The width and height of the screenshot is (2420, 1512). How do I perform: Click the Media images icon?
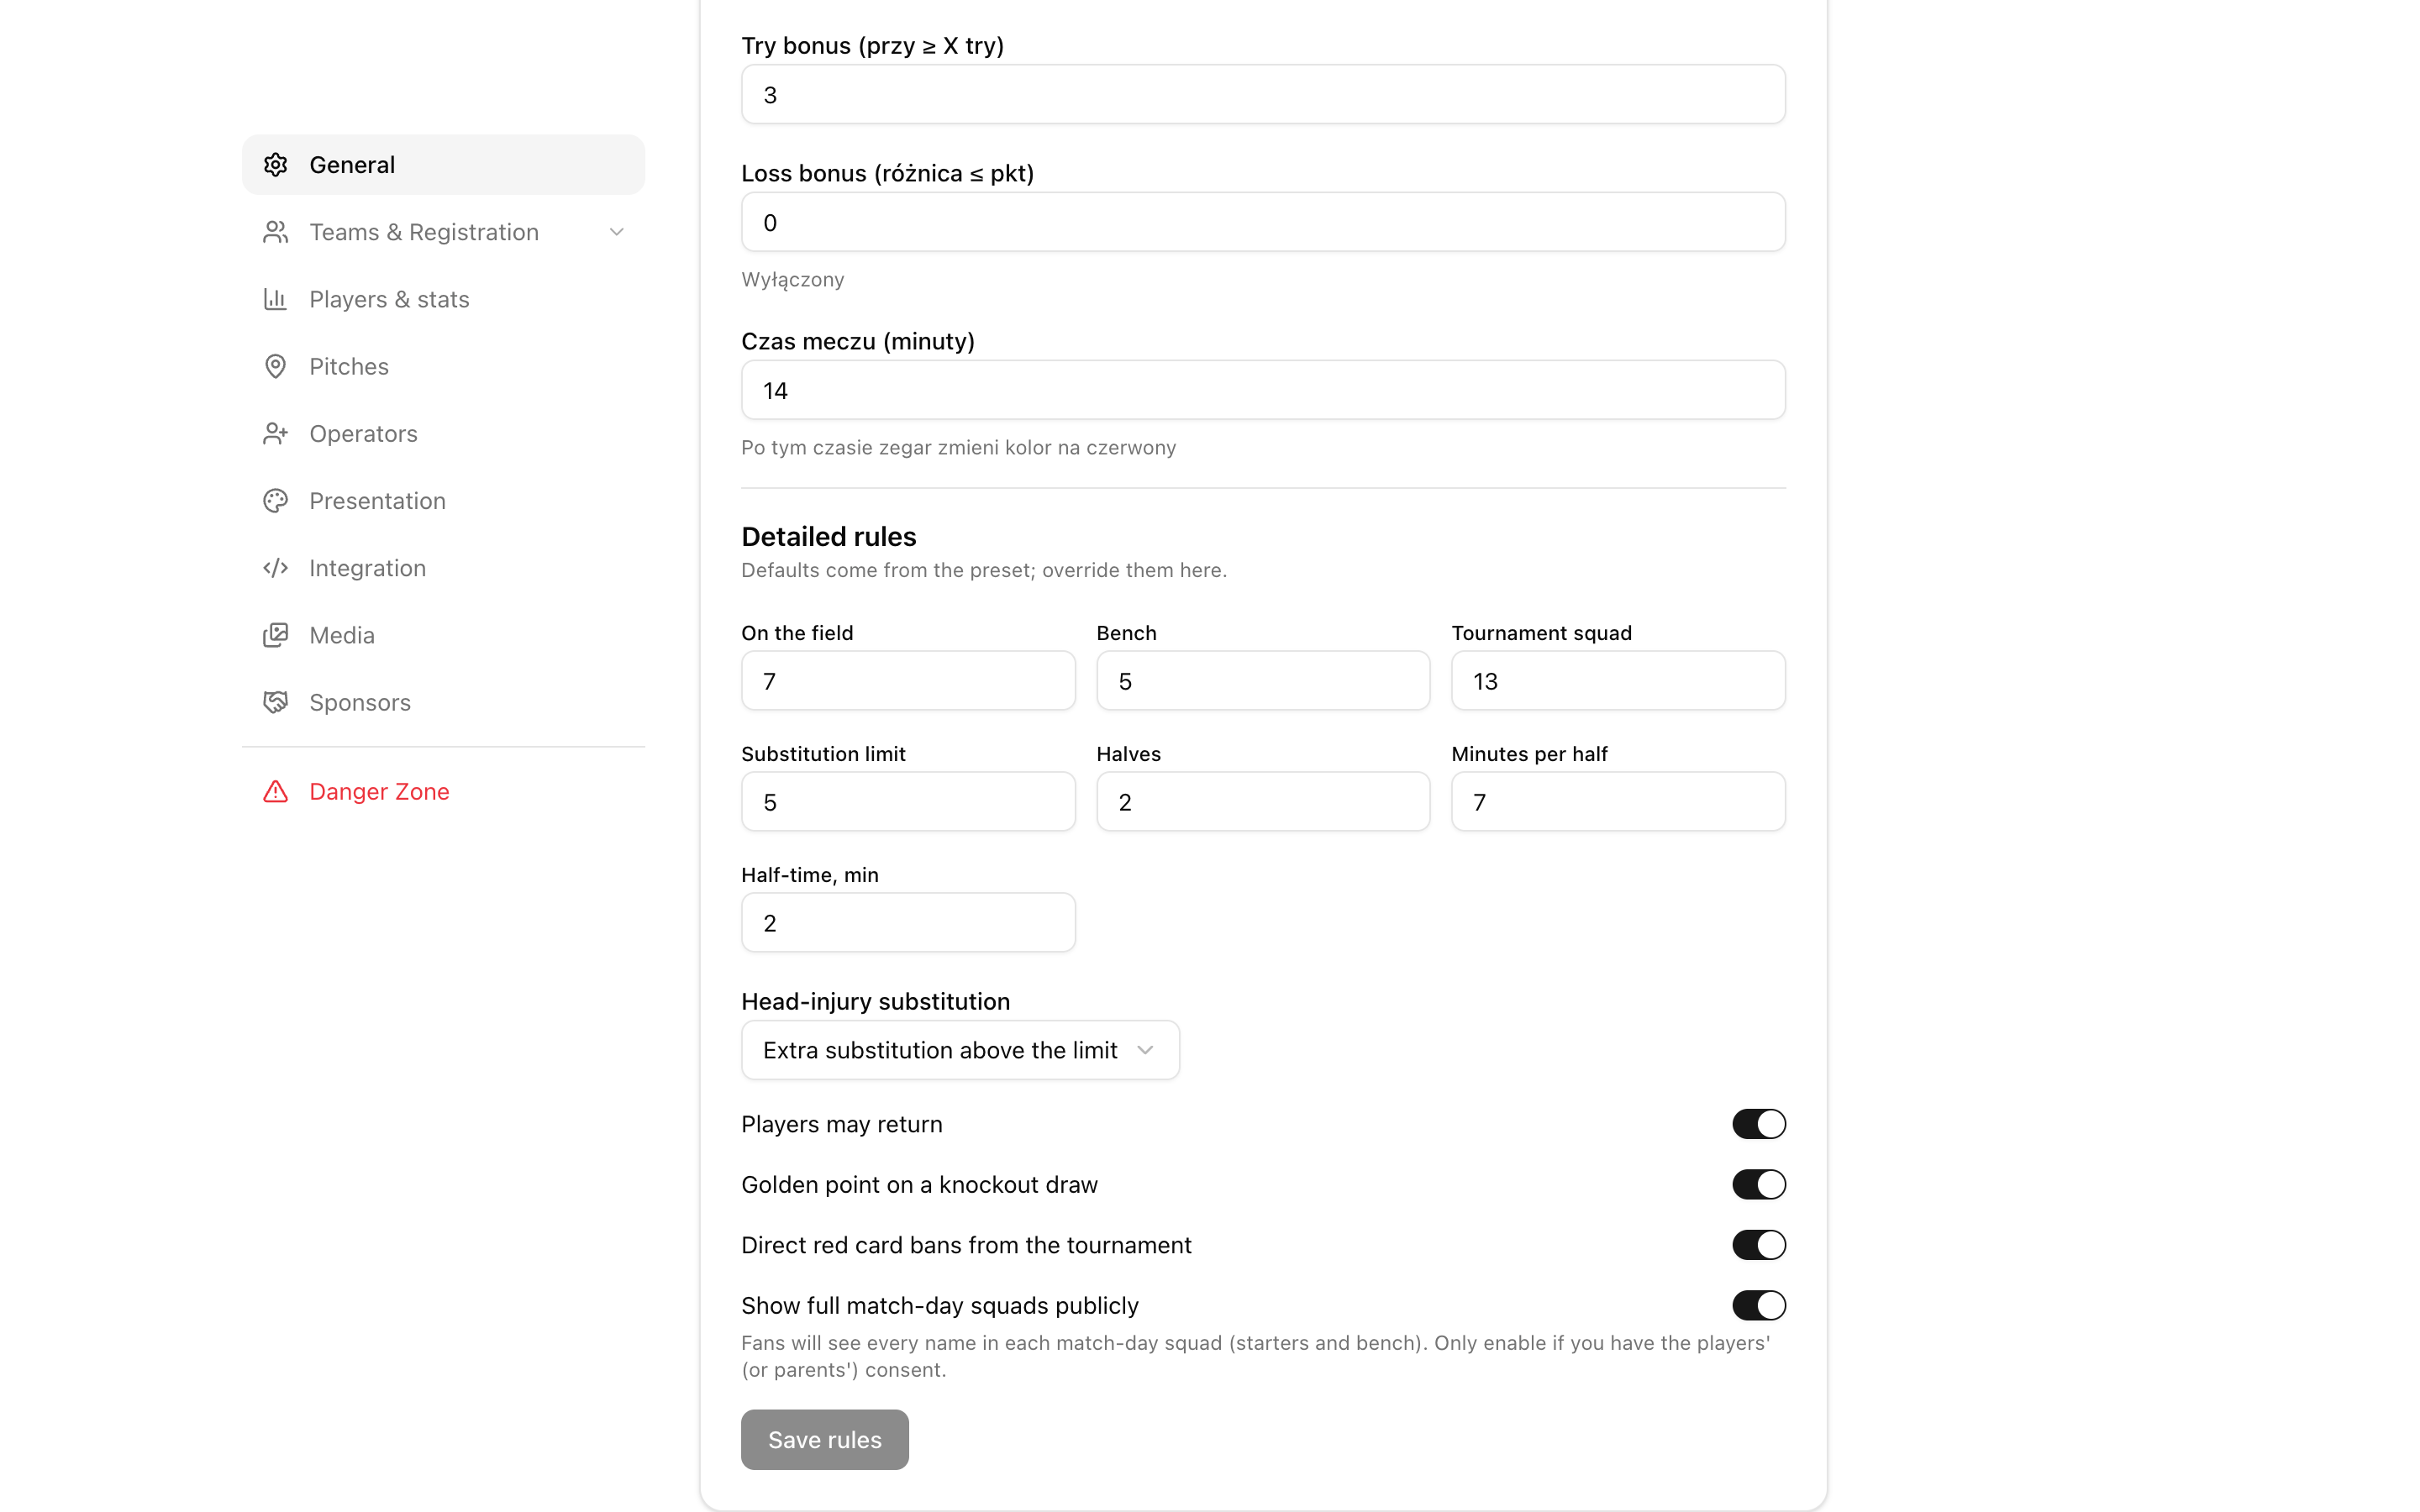pyautogui.click(x=275, y=635)
